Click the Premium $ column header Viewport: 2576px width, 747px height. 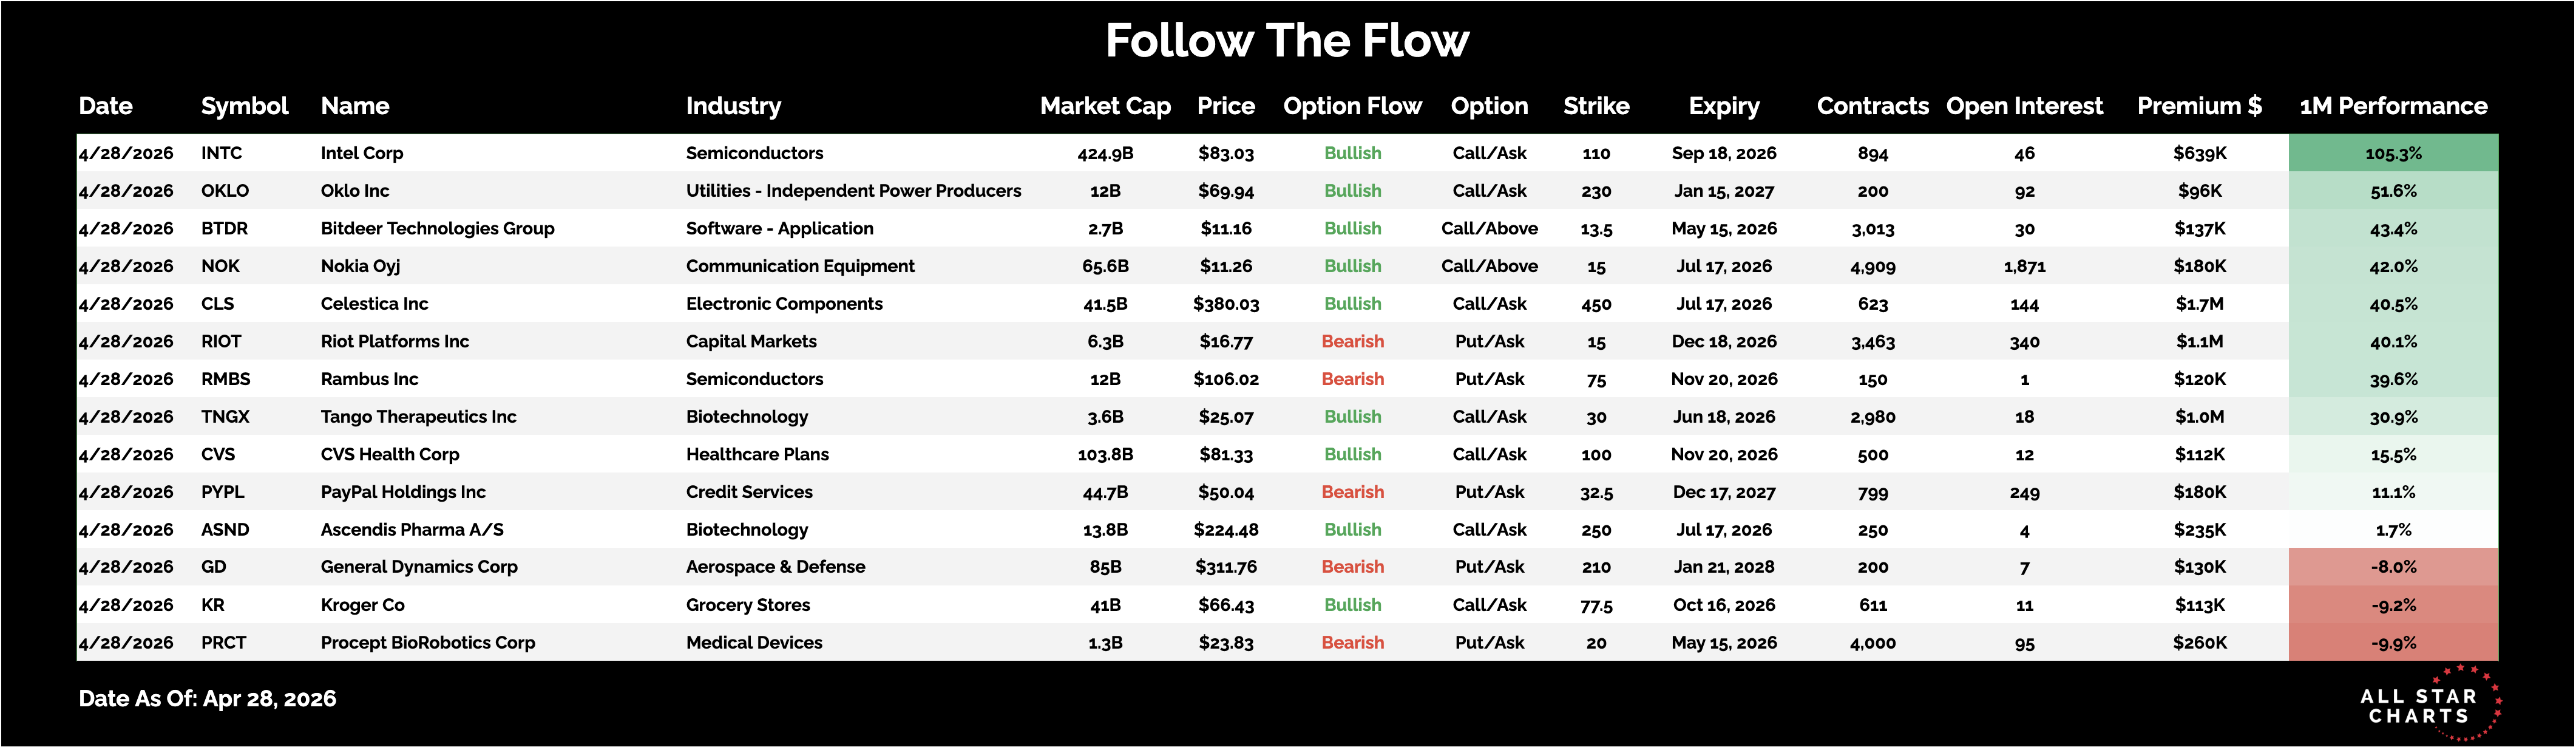click(2199, 106)
